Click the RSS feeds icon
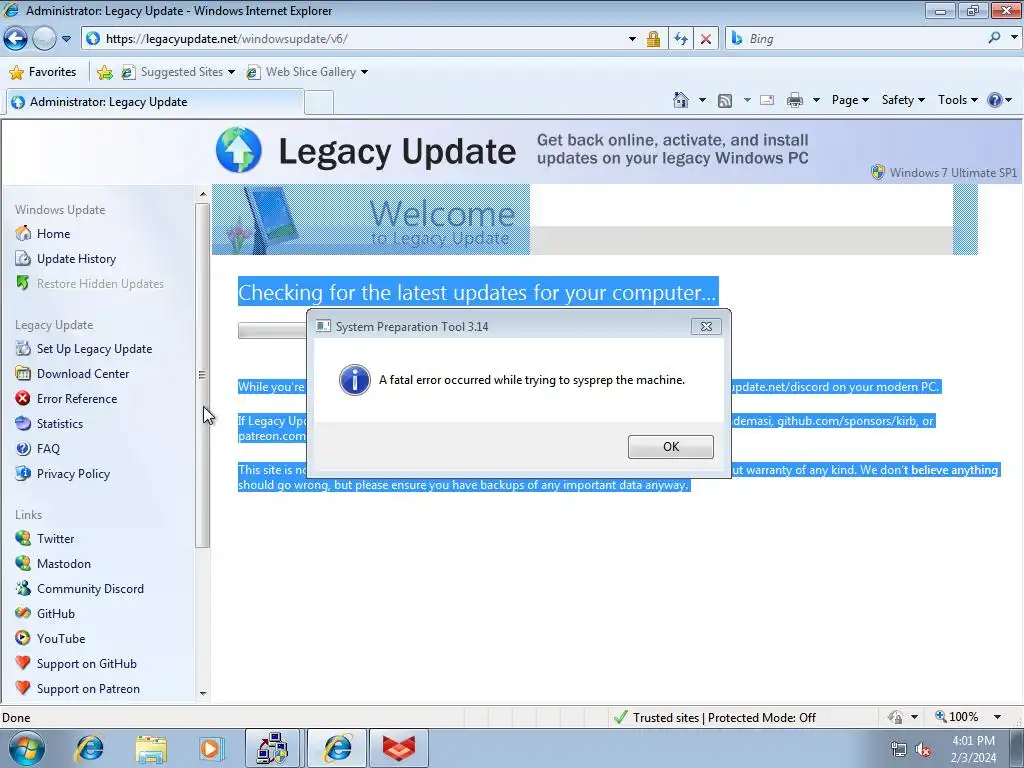Screen dimensions: 1024x768 [x=725, y=101]
